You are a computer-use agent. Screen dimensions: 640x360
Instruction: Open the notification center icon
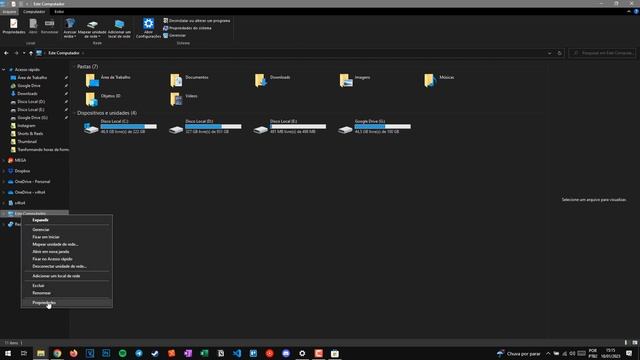click(x=629, y=353)
